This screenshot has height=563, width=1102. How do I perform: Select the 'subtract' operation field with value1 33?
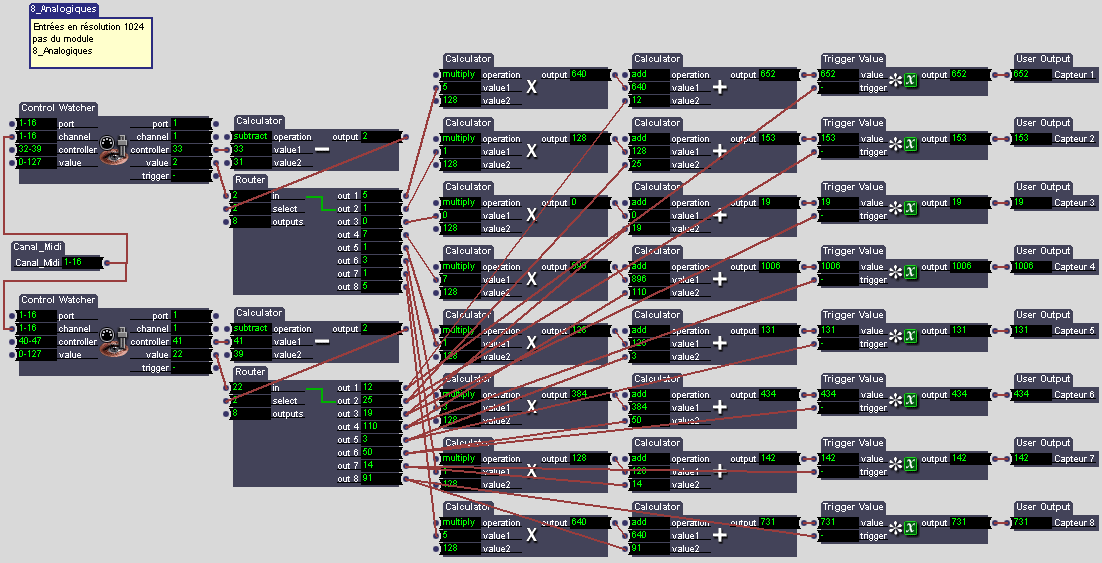(250, 136)
